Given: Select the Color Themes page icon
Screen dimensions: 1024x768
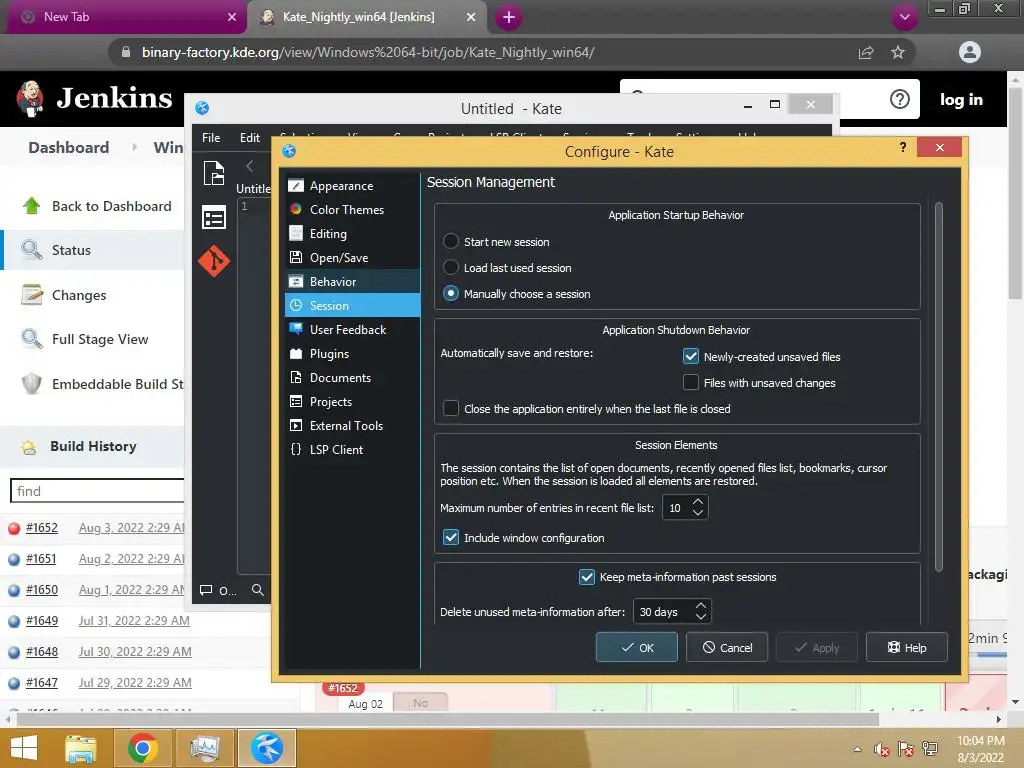Looking at the screenshot, I should tap(296, 210).
